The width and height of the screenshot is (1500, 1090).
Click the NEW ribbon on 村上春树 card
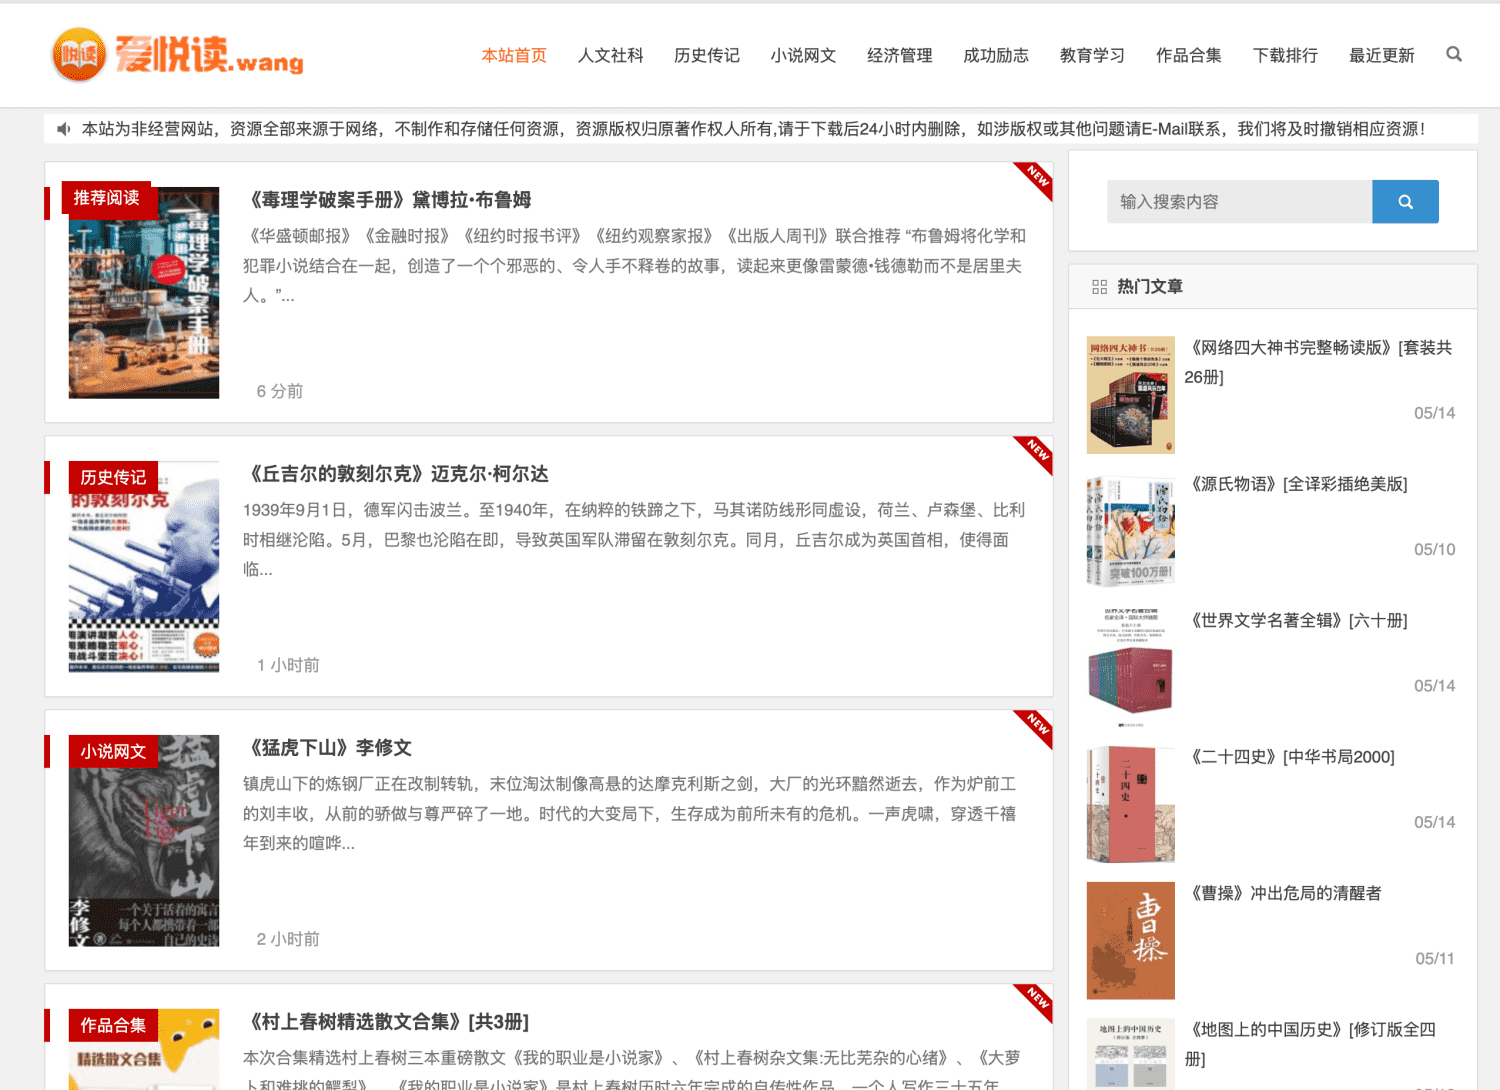[1037, 1000]
